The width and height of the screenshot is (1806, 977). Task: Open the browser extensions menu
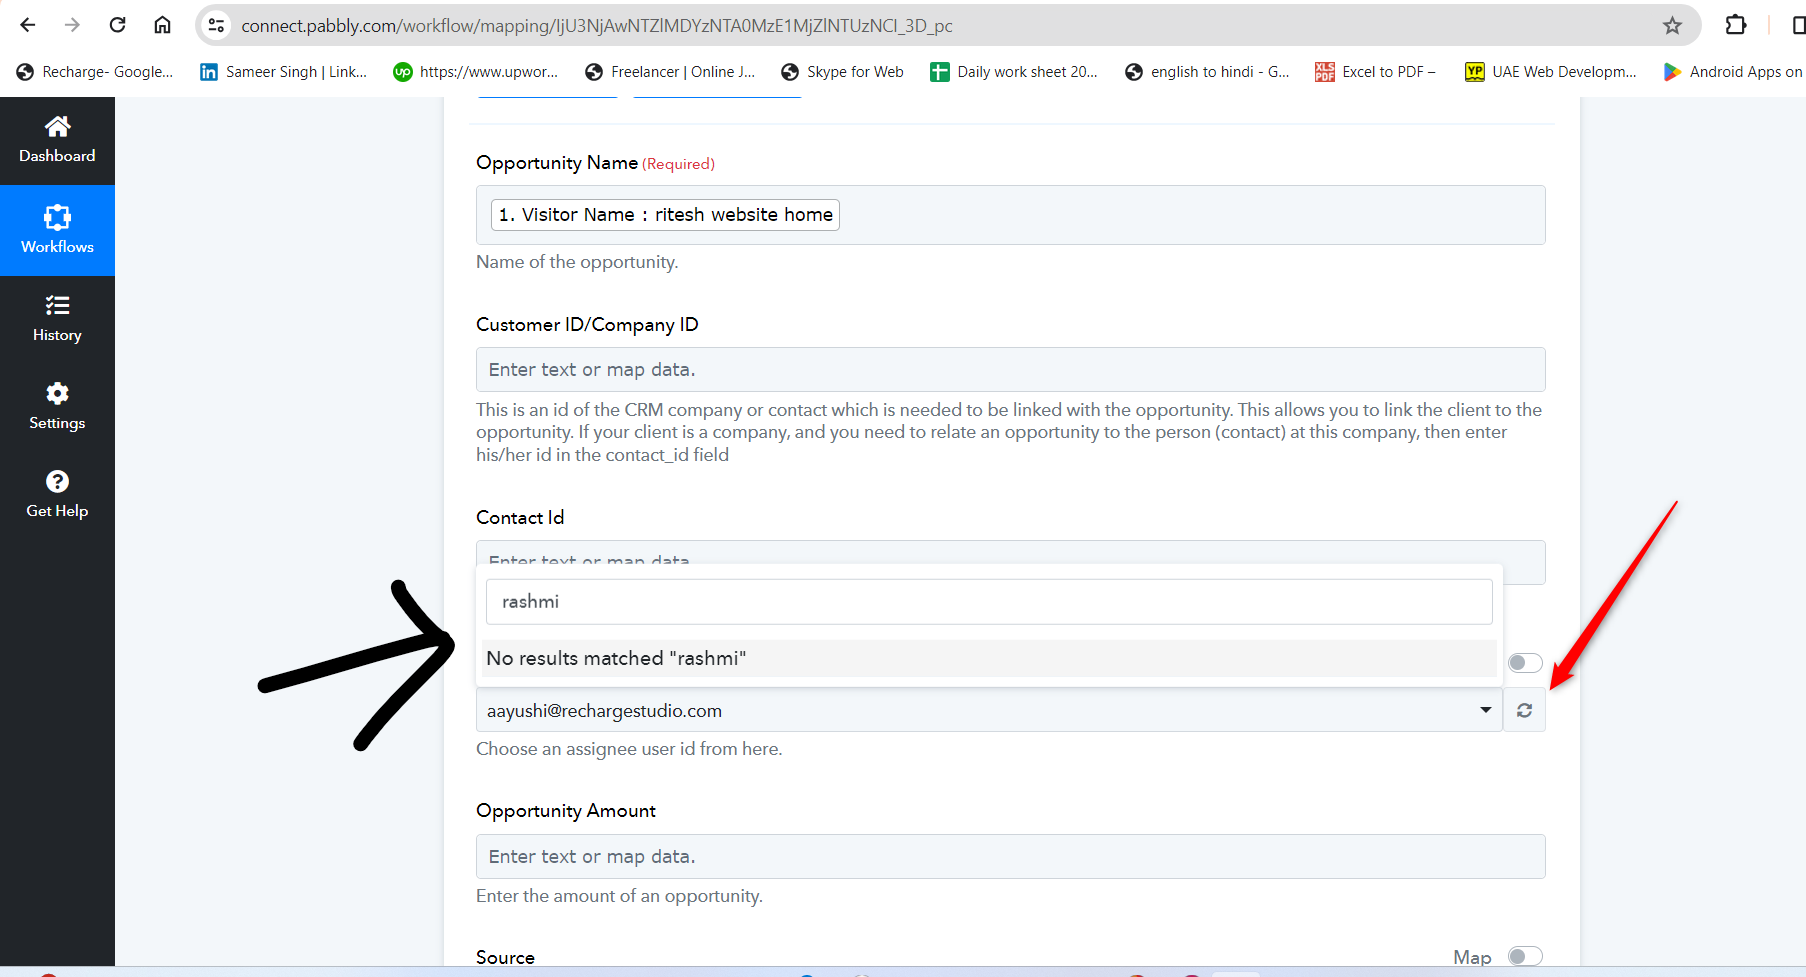[x=1736, y=25]
